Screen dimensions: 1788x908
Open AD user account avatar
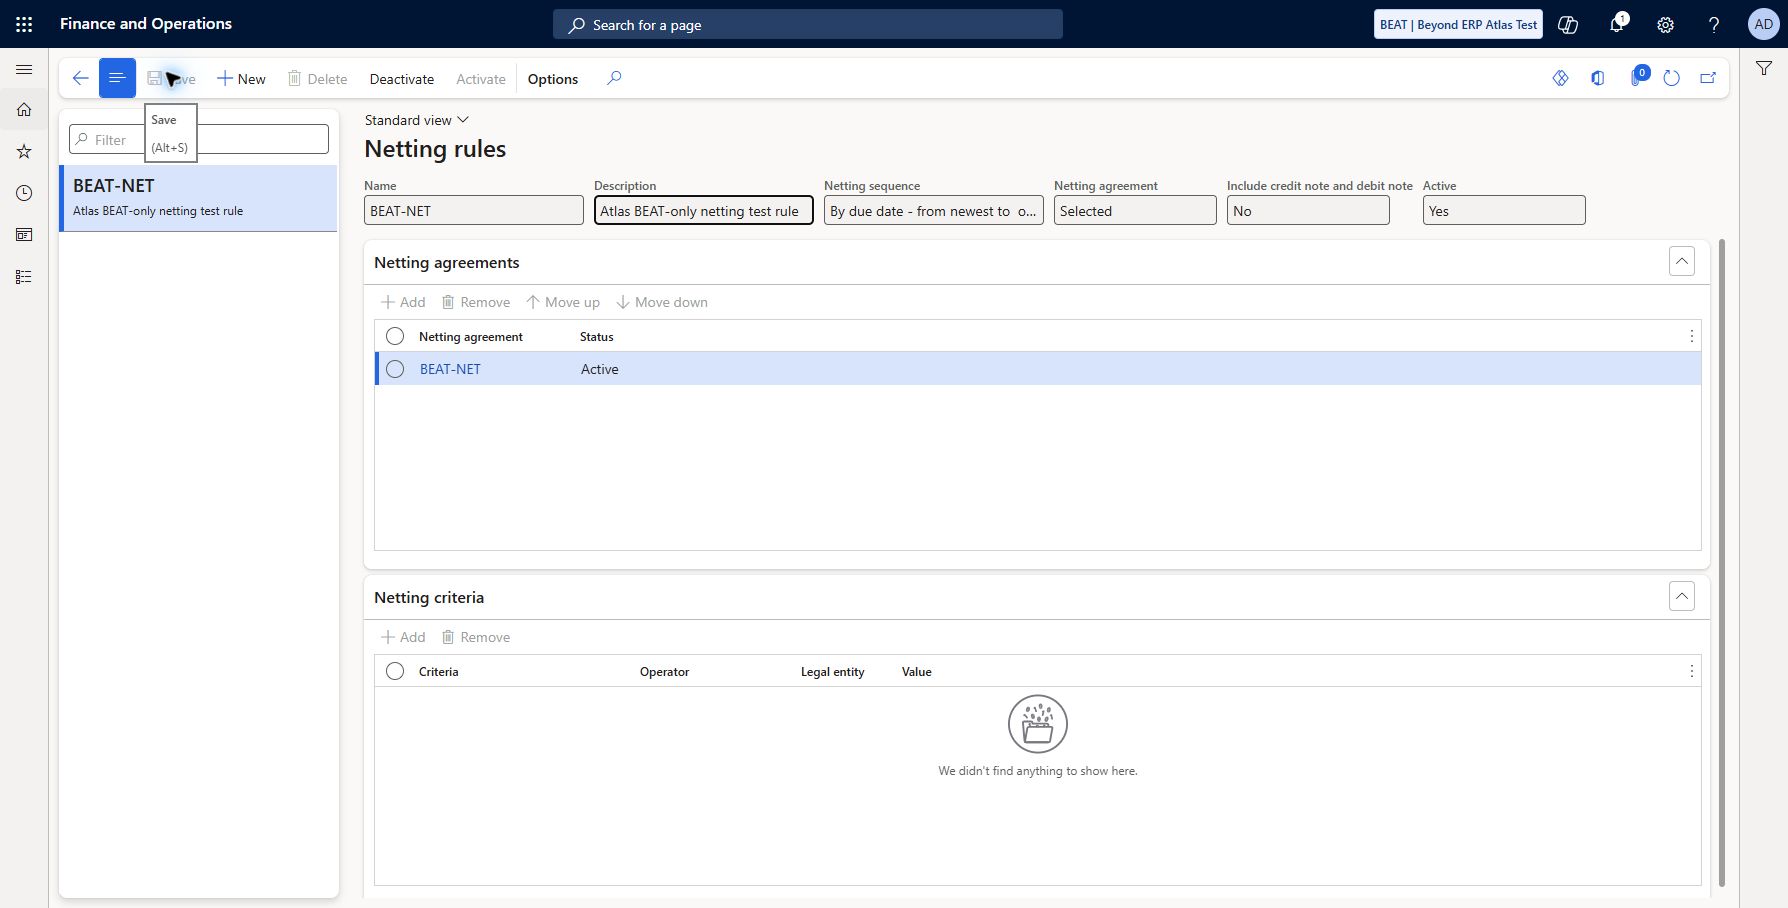point(1763,24)
